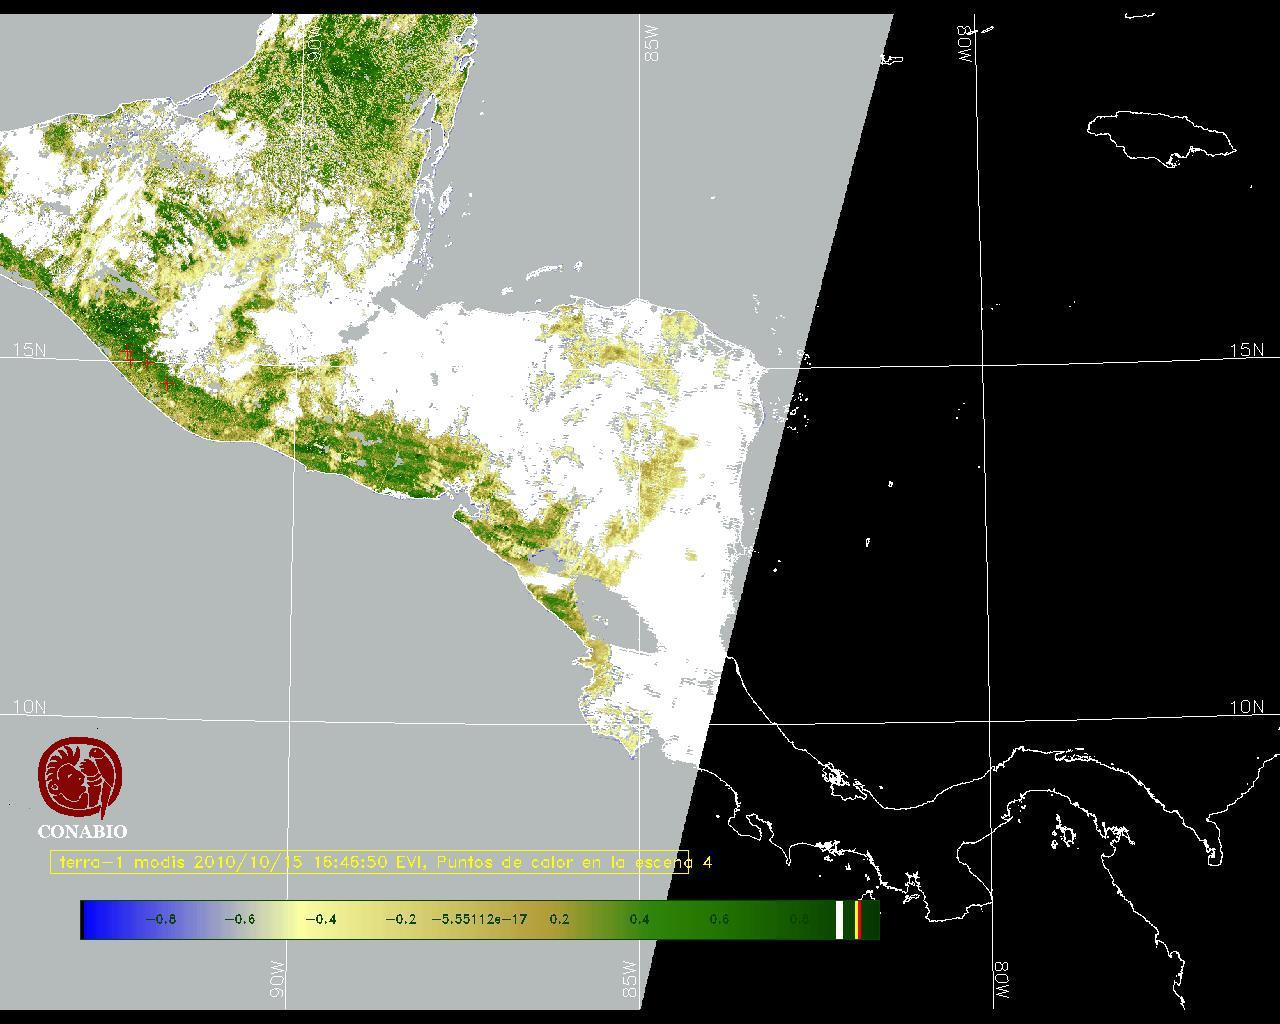Click the -0.4 value on the EVI scale
Screen dimensions: 1280x1024
pos(319,919)
